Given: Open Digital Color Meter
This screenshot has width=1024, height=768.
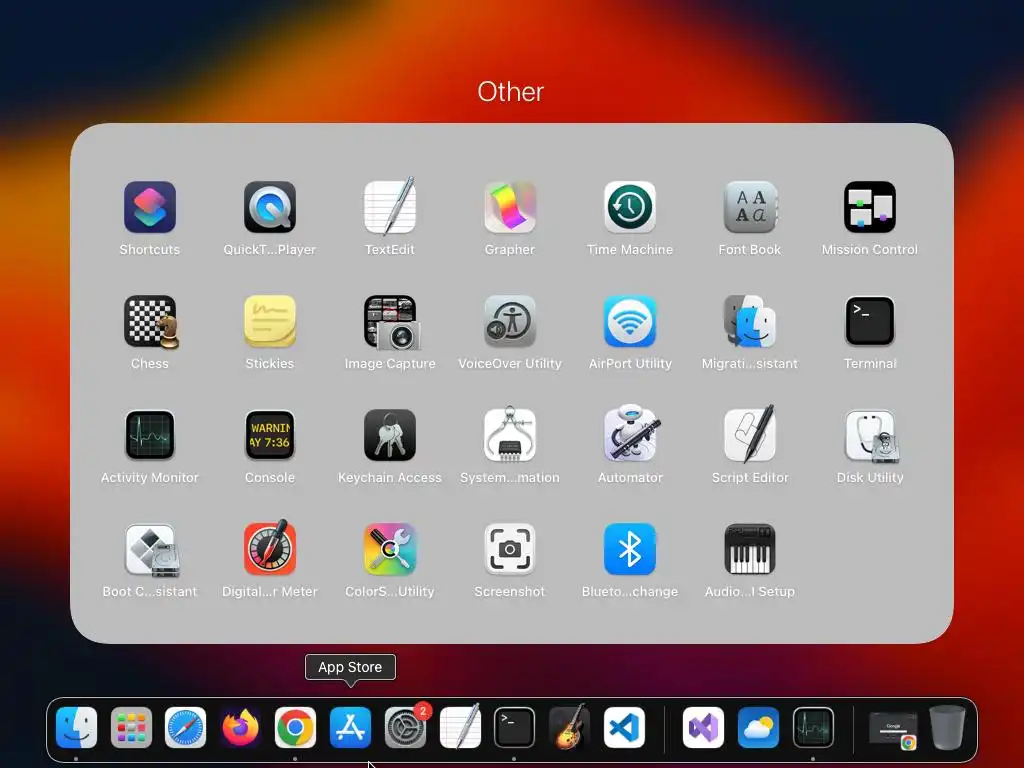Looking at the screenshot, I should [x=270, y=549].
